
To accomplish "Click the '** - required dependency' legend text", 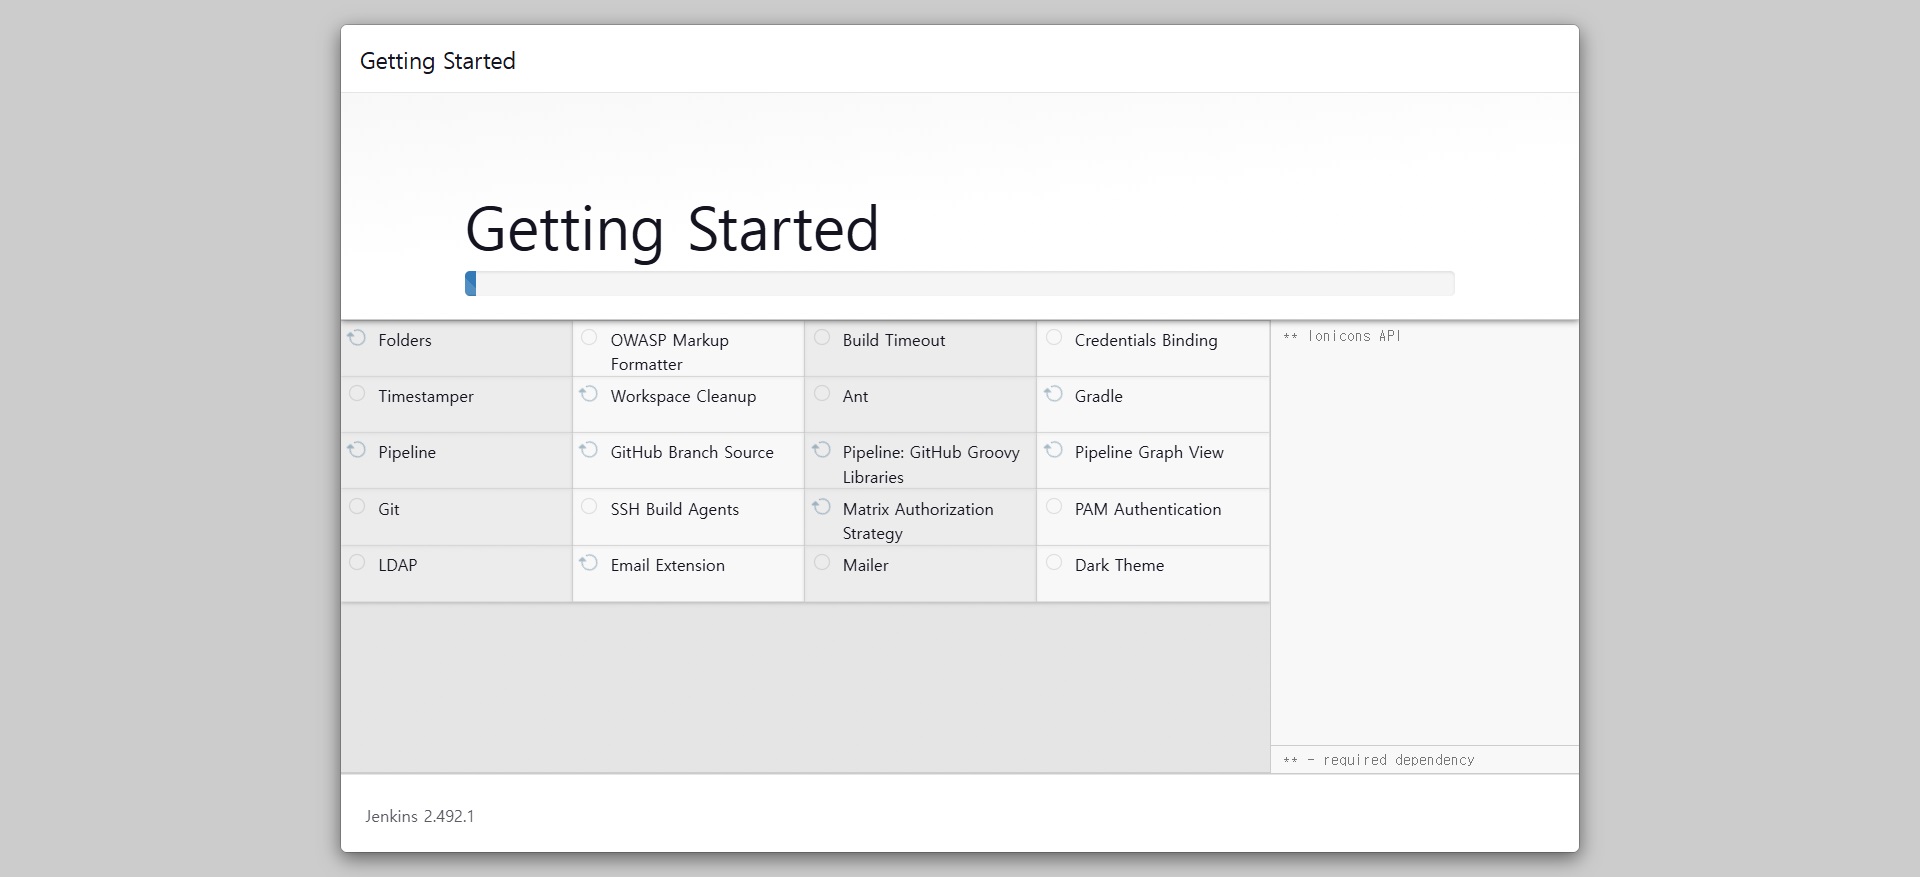I will pos(1379,760).
